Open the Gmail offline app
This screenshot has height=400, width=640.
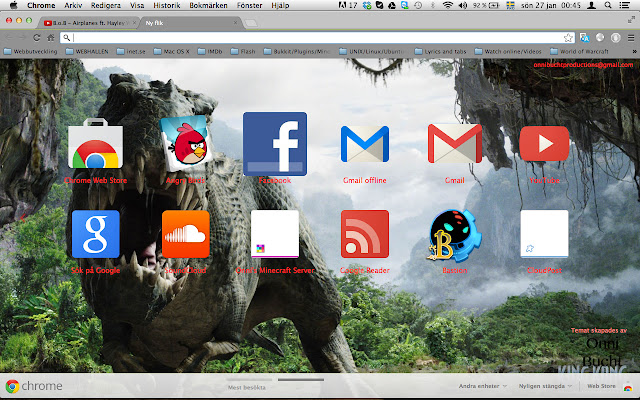coord(364,144)
